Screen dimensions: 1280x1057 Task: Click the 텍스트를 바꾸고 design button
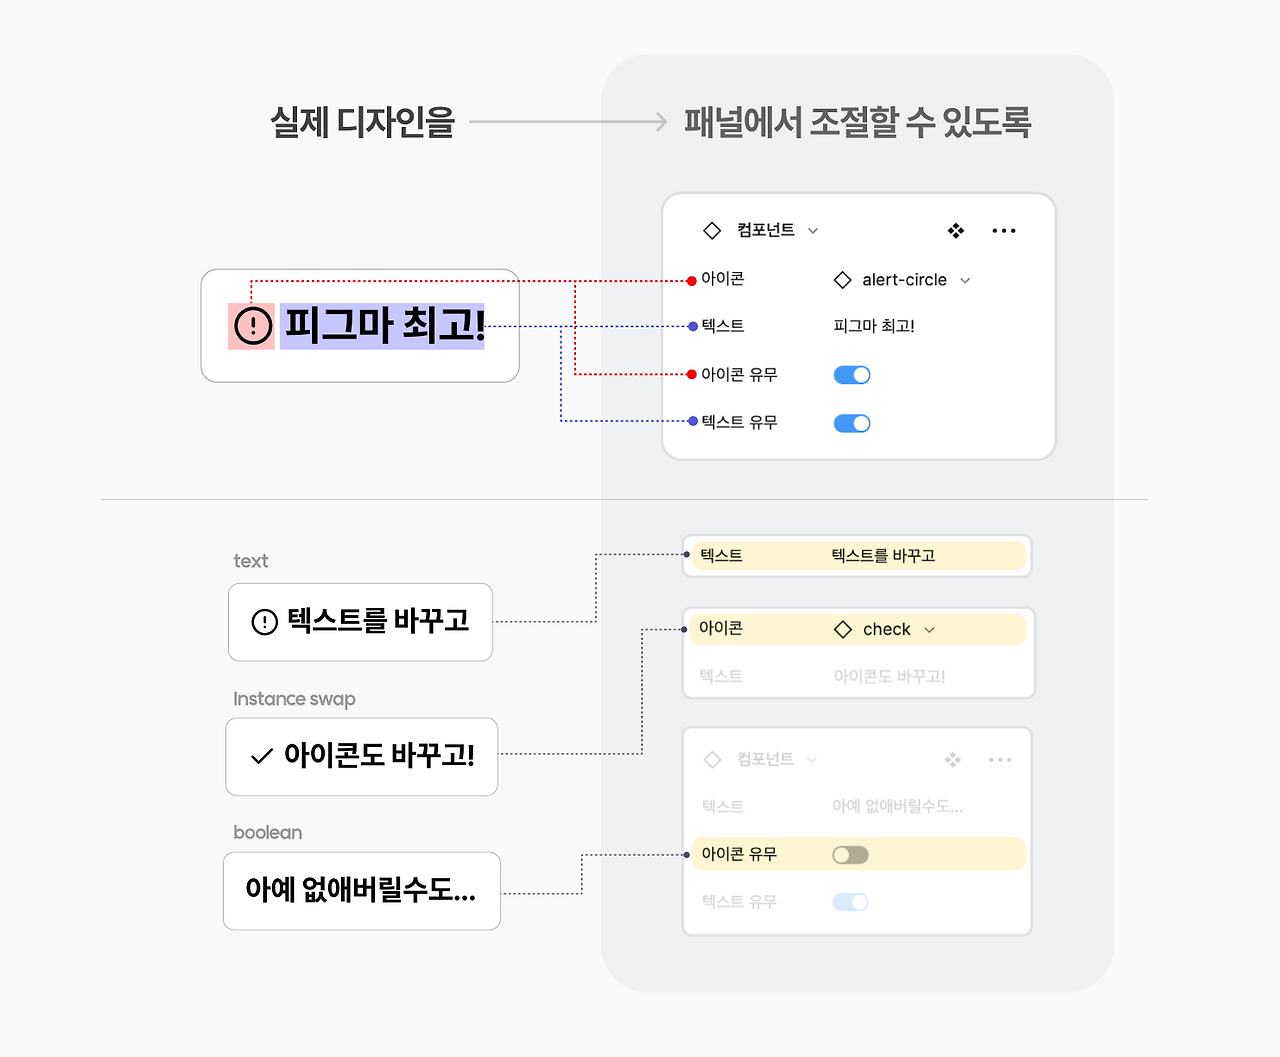tap(360, 622)
